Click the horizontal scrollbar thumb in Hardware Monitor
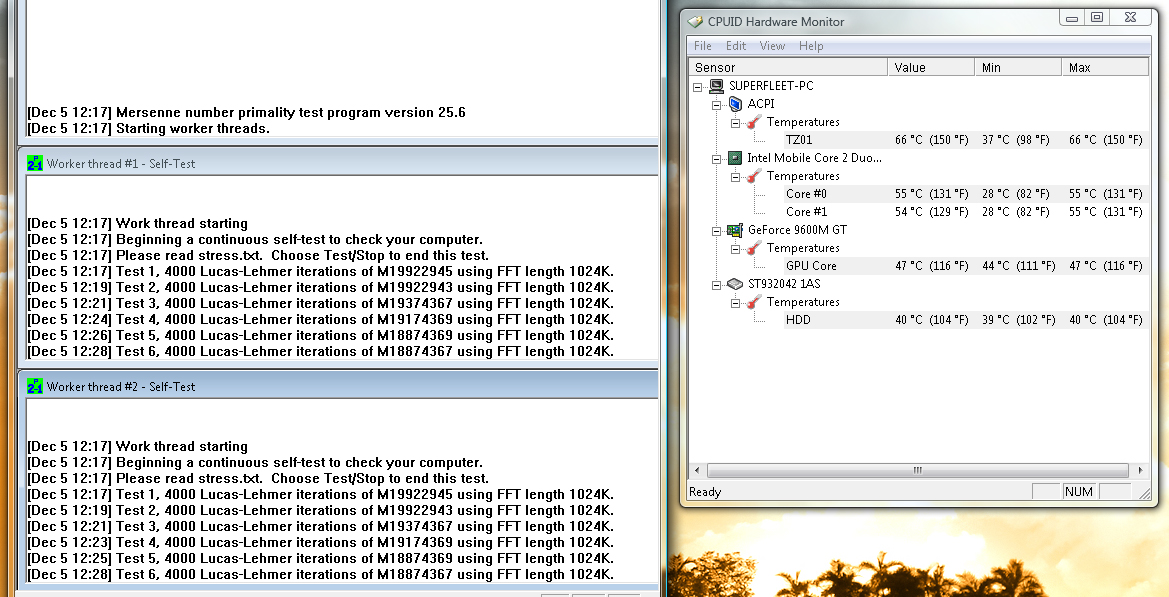 917,470
